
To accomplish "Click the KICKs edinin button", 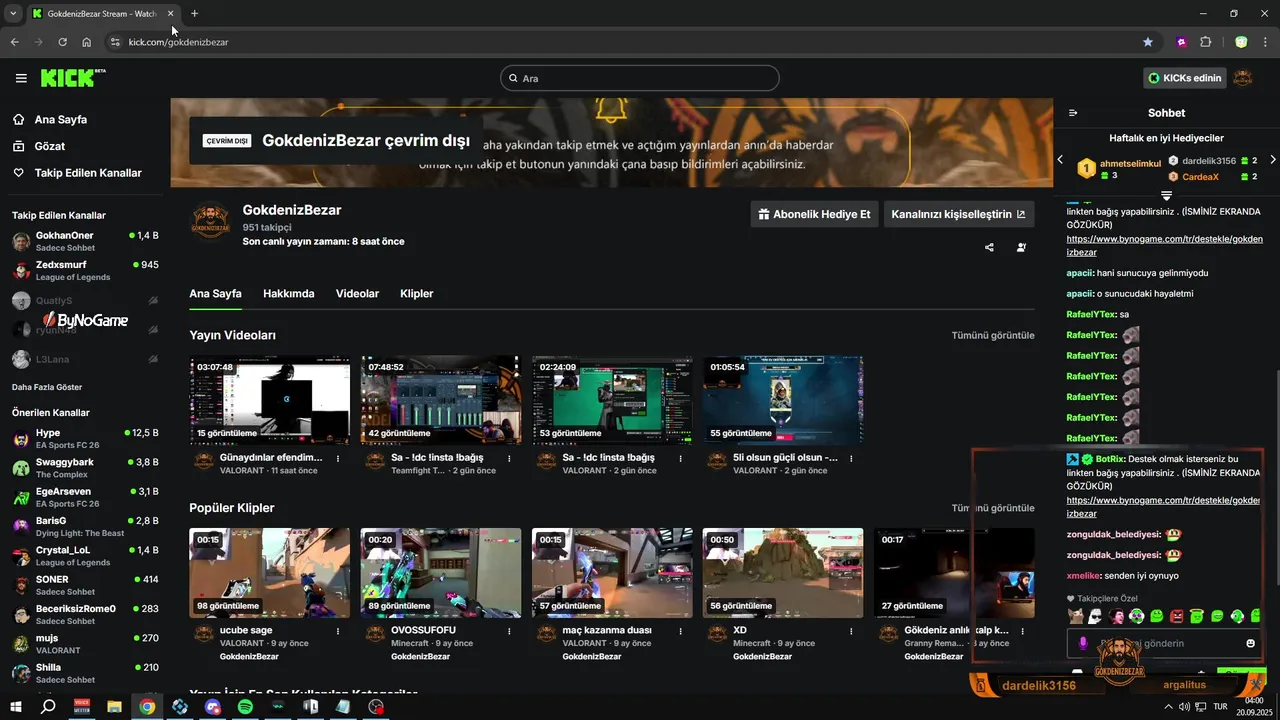I will tap(1185, 78).
